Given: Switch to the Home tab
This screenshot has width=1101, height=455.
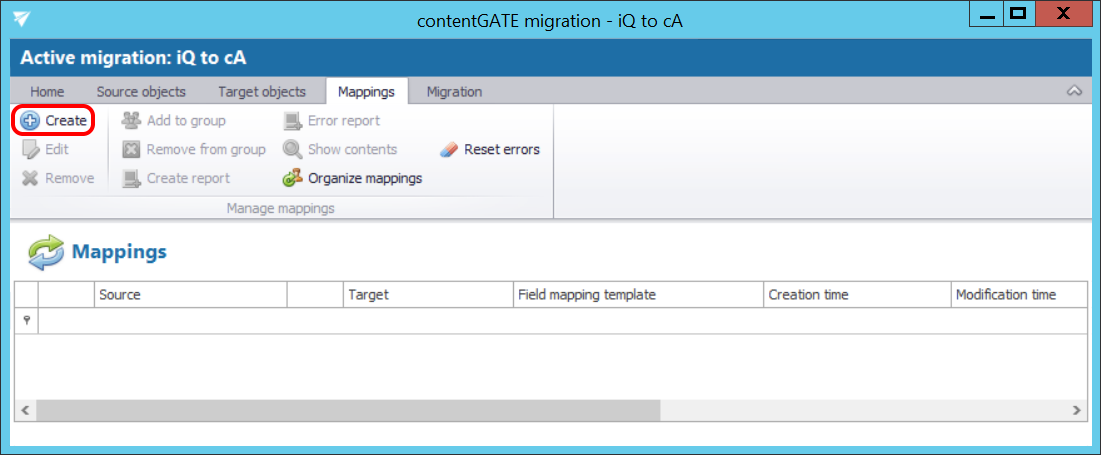Looking at the screenshot, I should click(x=47, y=92).
